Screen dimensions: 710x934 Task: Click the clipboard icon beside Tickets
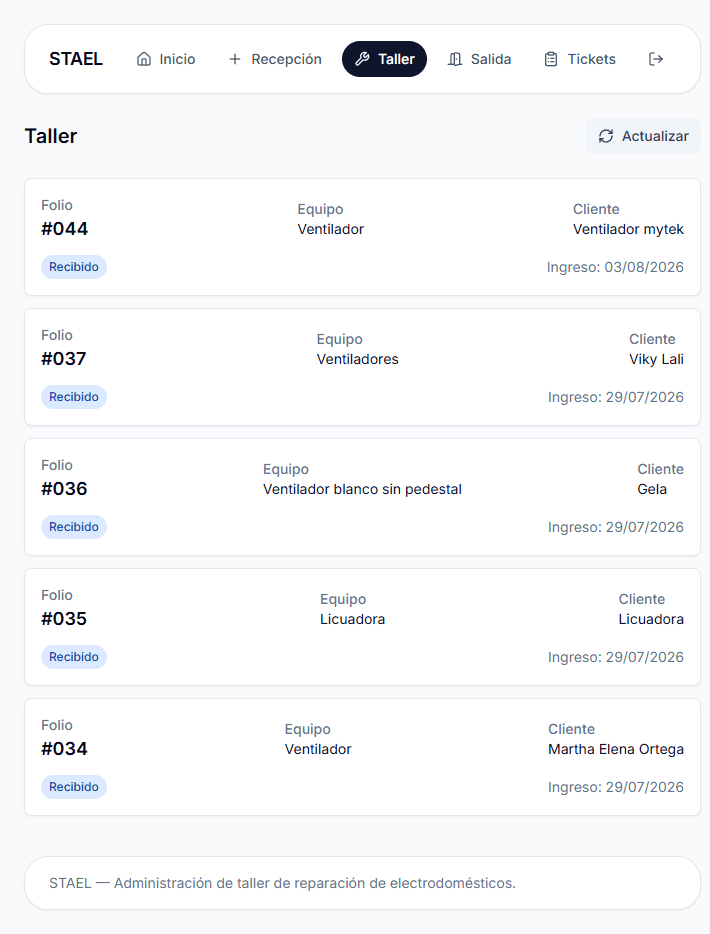point(551,59)
